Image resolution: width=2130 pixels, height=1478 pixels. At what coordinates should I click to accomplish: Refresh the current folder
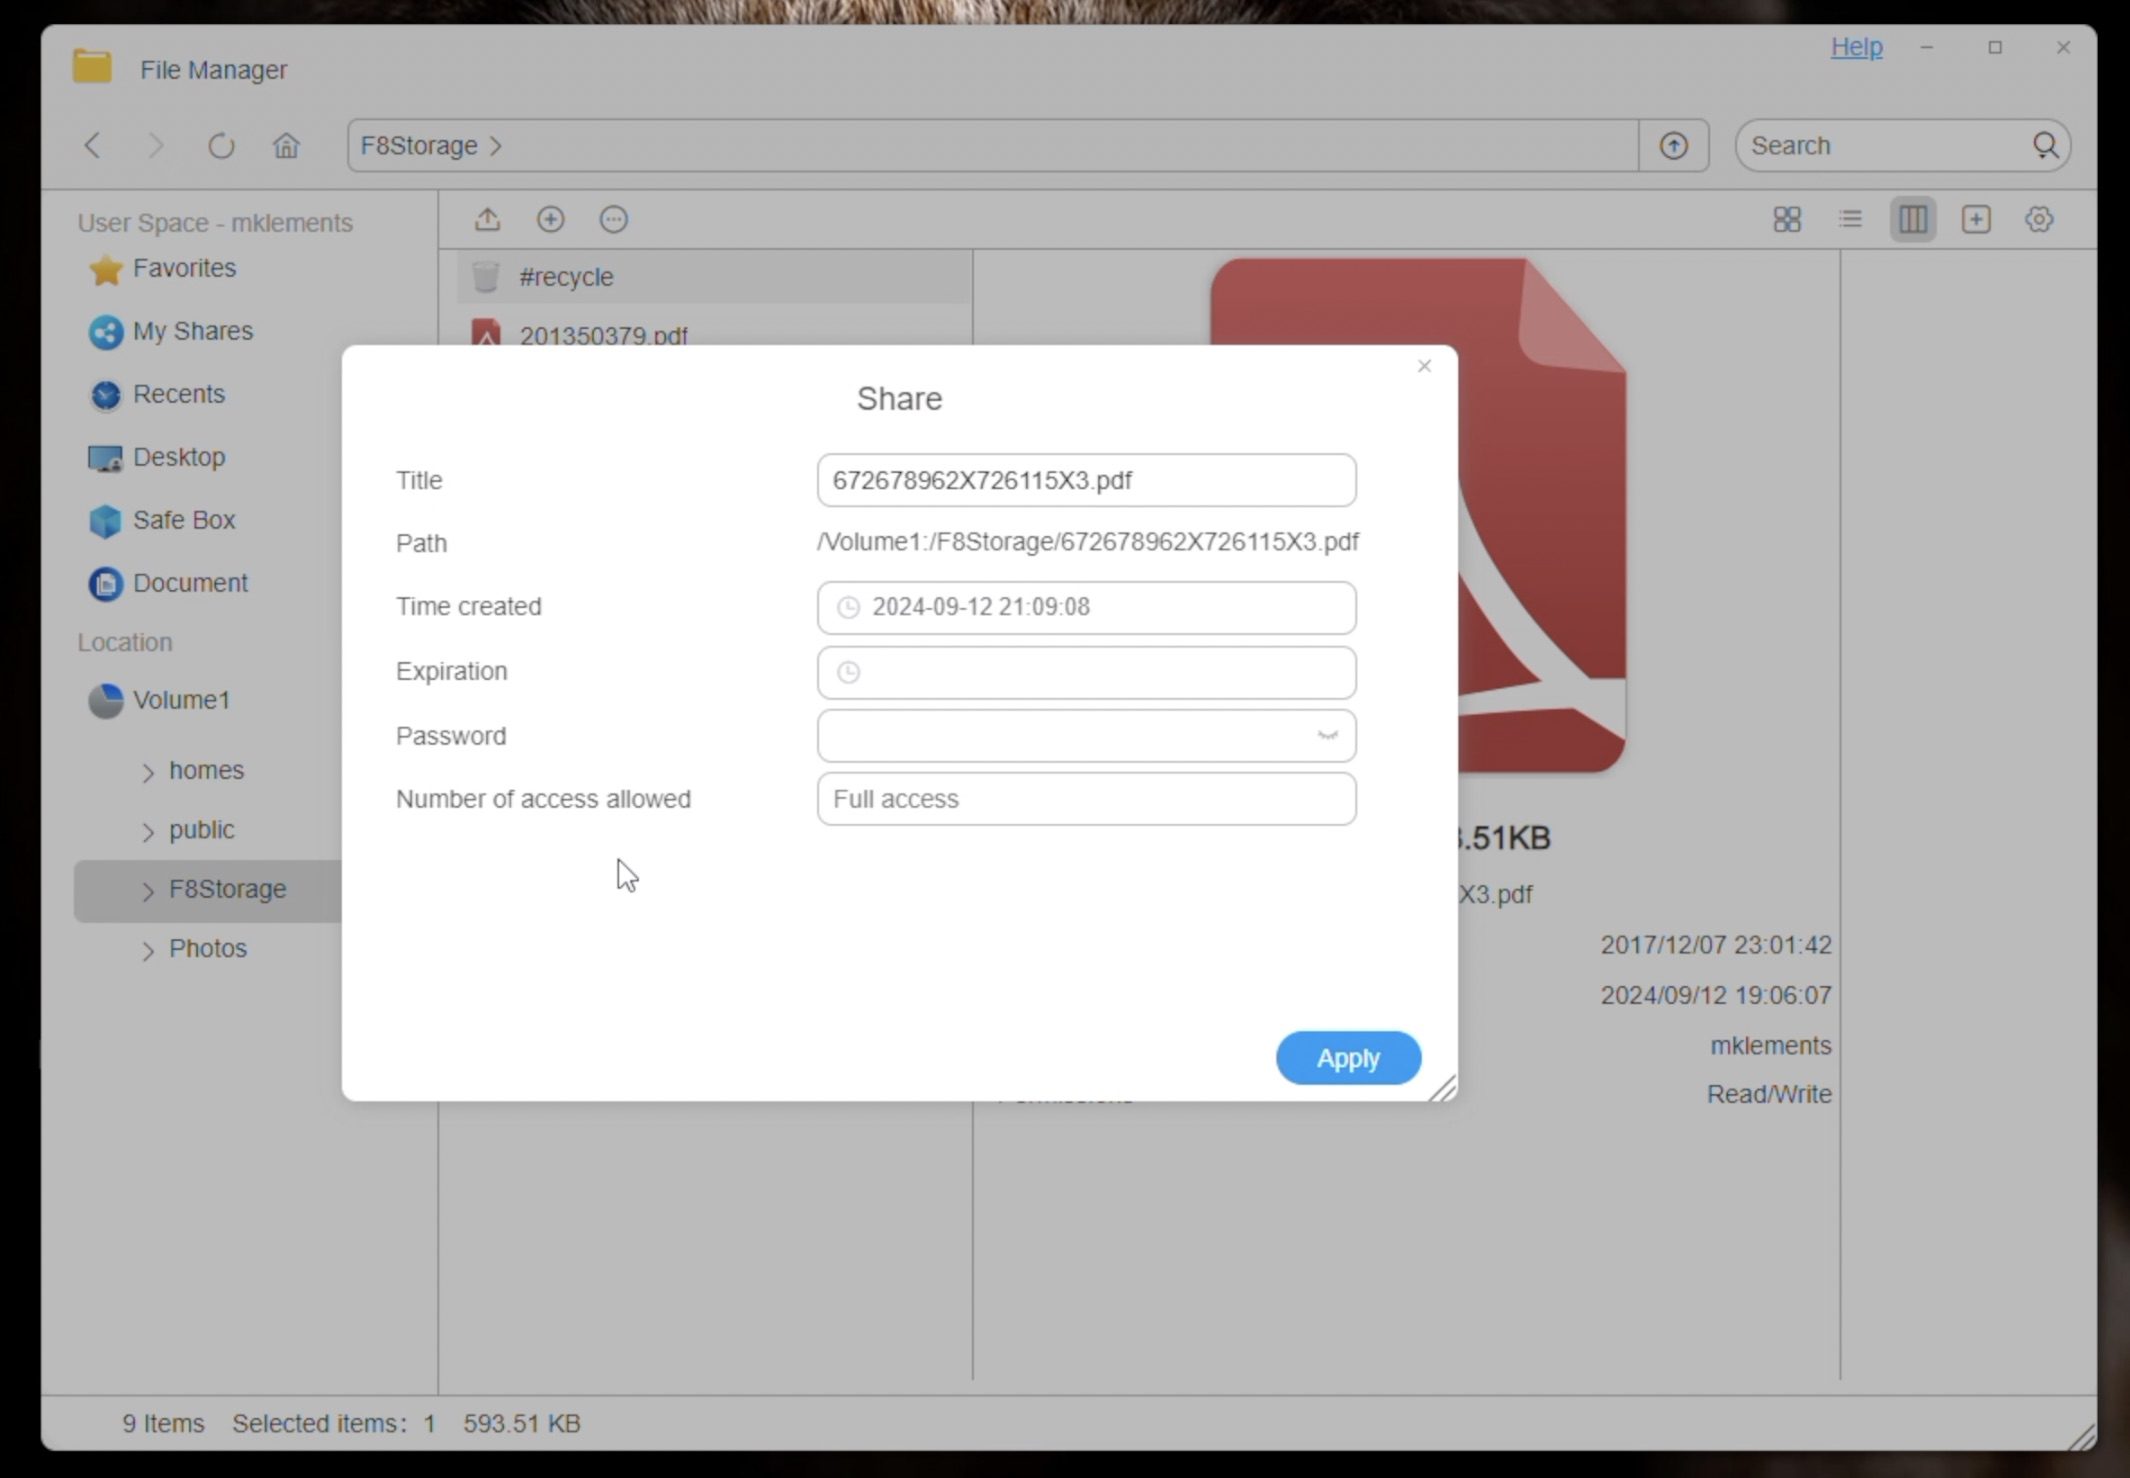[x=221, y=146]
